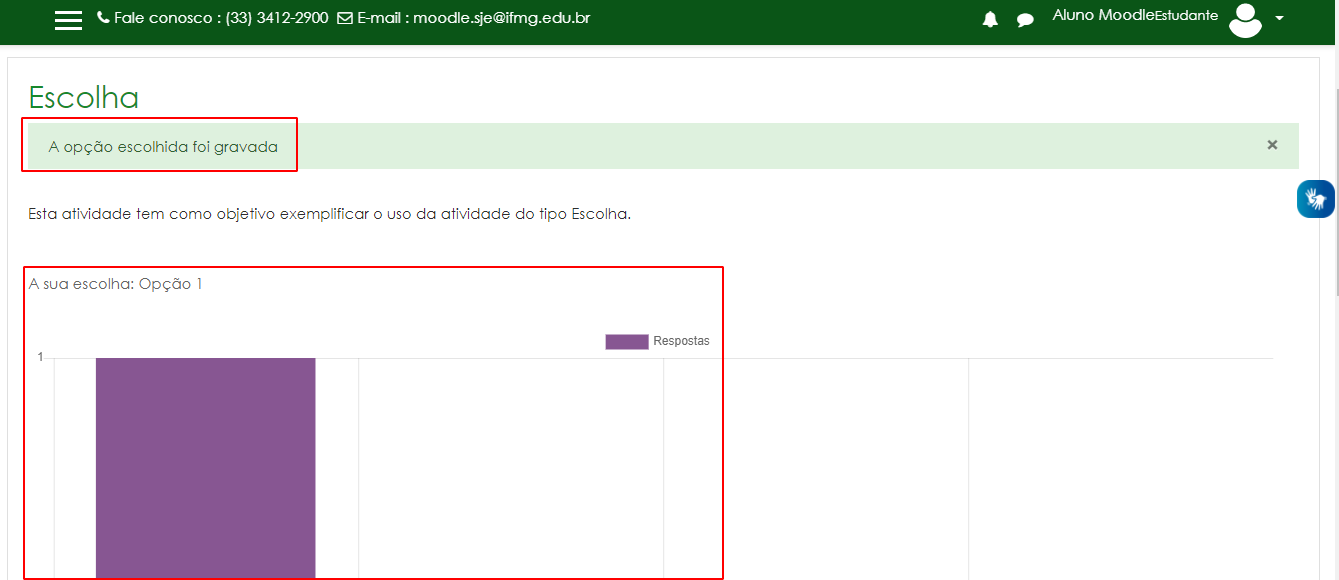Select the Opção 1 link
1339x580 pixels.
click(170, 283)
